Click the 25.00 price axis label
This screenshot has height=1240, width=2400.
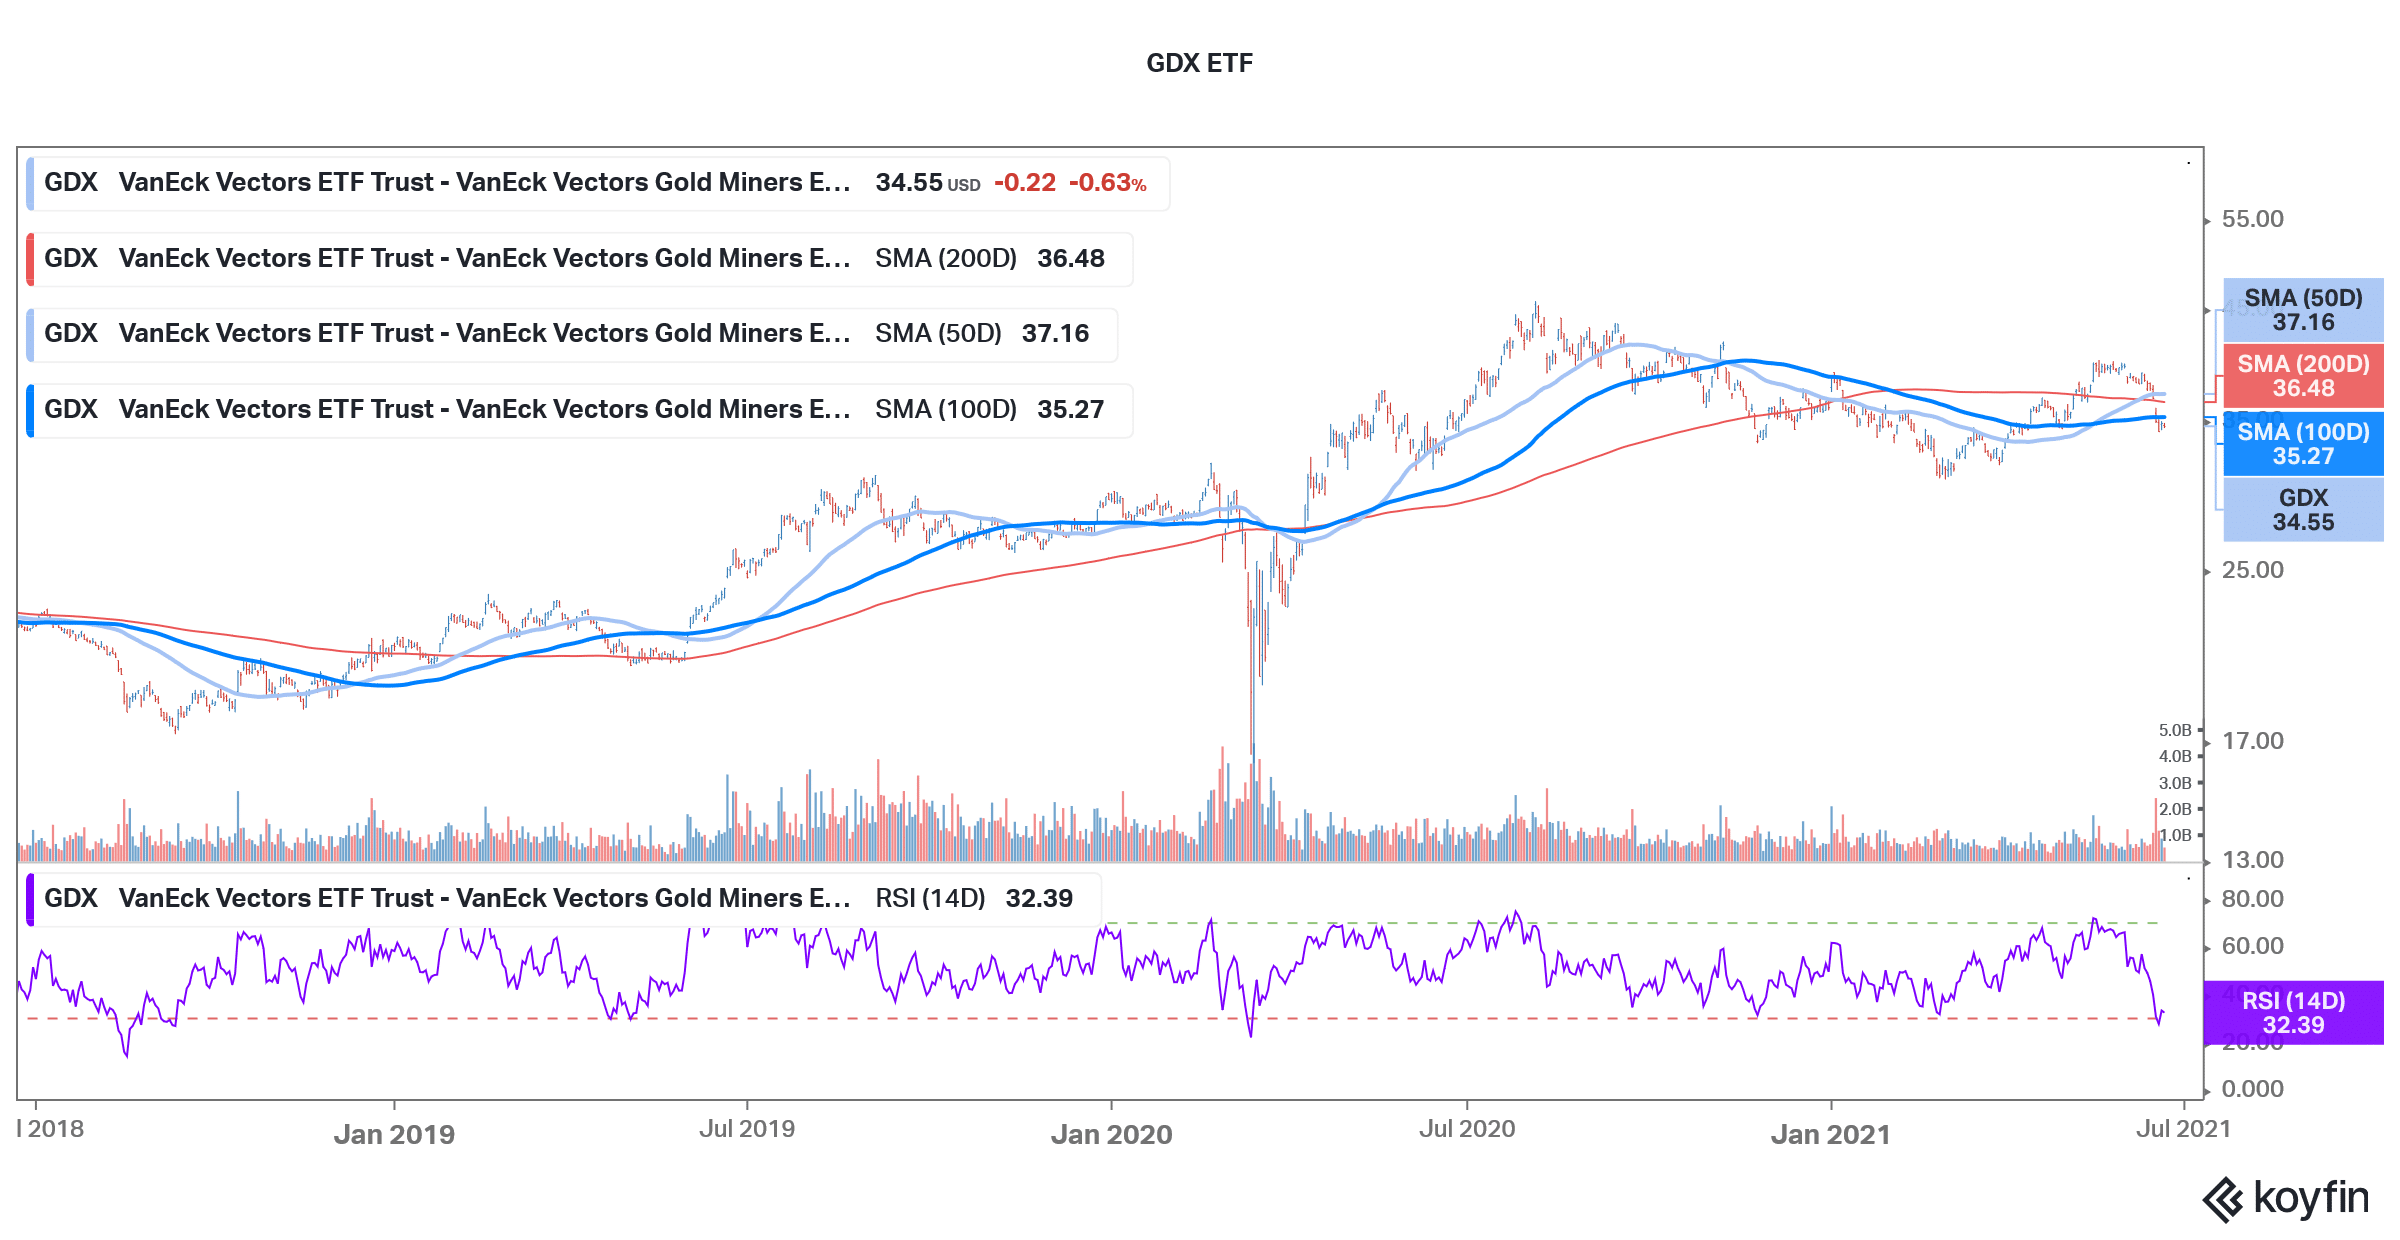pyautogui.click(x=2252, y=570)
